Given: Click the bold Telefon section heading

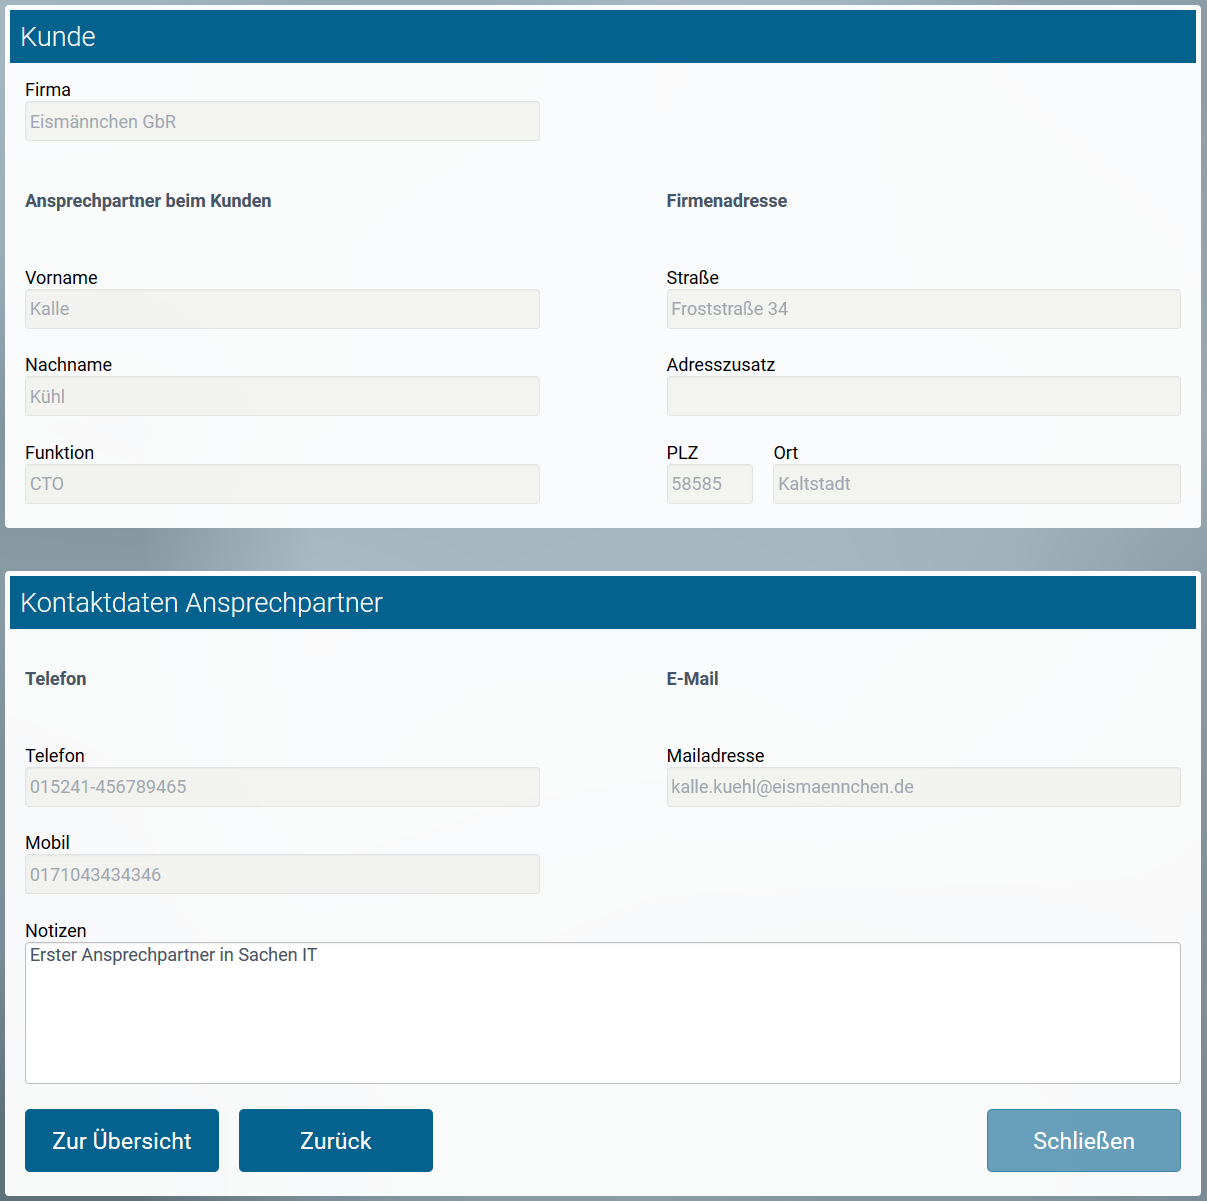Looking at the screenshot, I should pyautogui.click(x=56, y=679).
